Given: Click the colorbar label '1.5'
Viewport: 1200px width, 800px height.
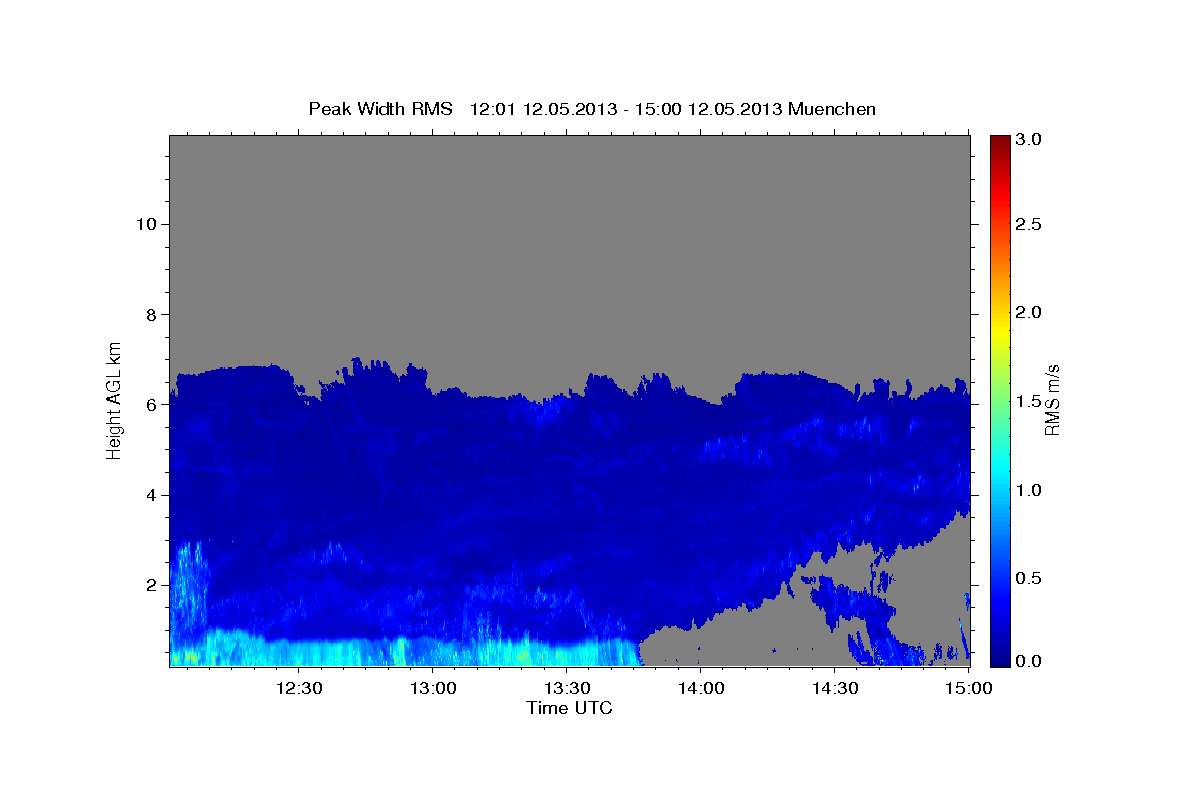Looking at the screenshot, I should pos(1029,401).
